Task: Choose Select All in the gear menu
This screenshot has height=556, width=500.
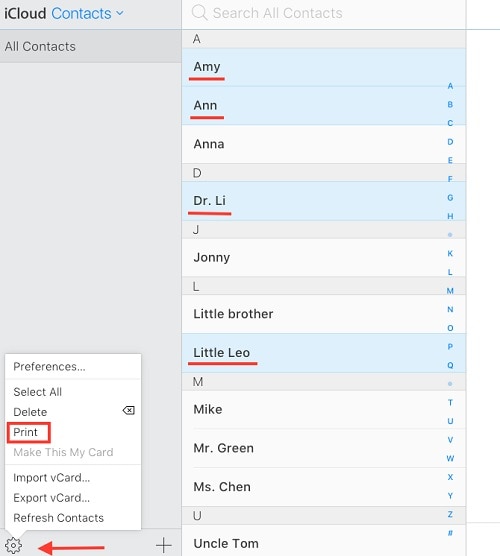Action: click(38, 392)
